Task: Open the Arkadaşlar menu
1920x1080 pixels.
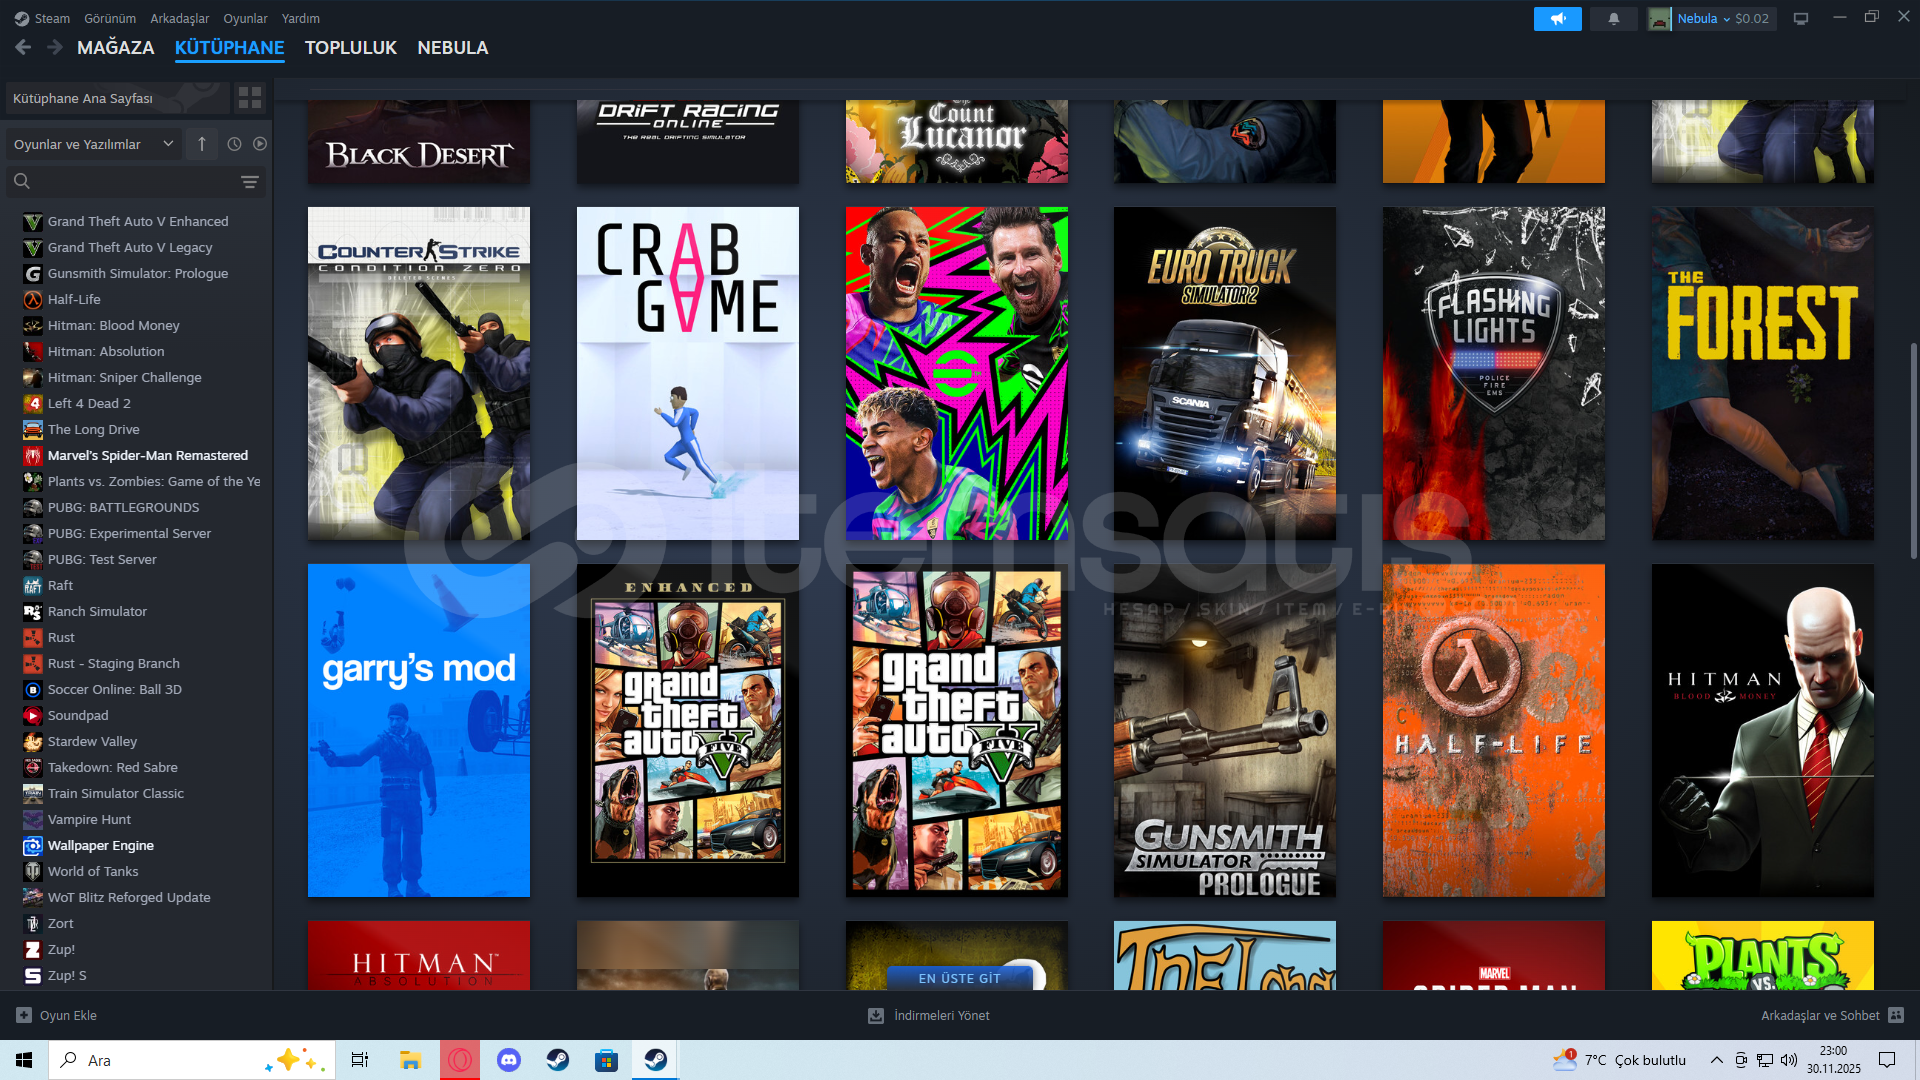Action: point(179,18)
